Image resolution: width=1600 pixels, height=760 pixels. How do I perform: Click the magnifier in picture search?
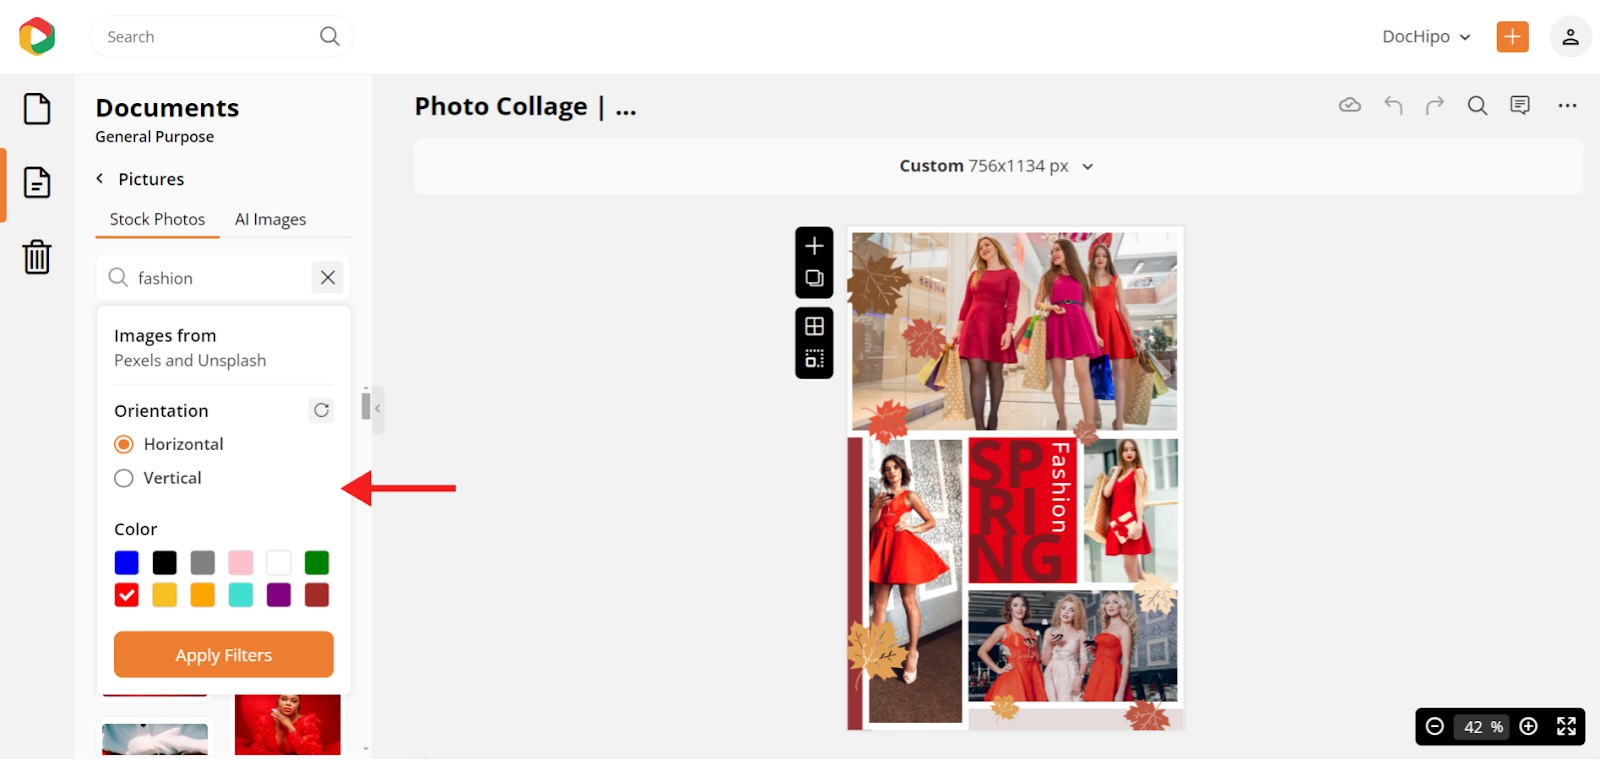[118, 277]
